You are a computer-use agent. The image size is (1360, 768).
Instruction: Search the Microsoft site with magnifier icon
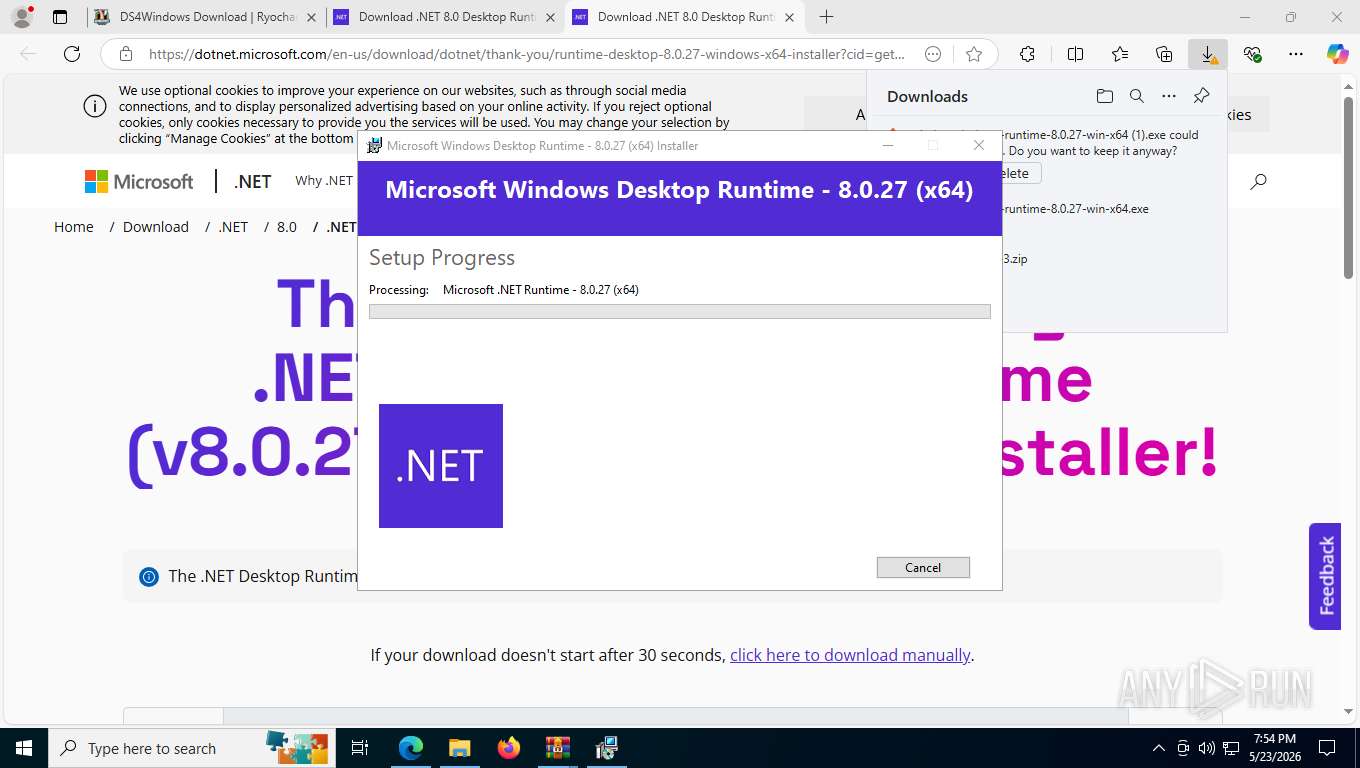[1259, 181]
